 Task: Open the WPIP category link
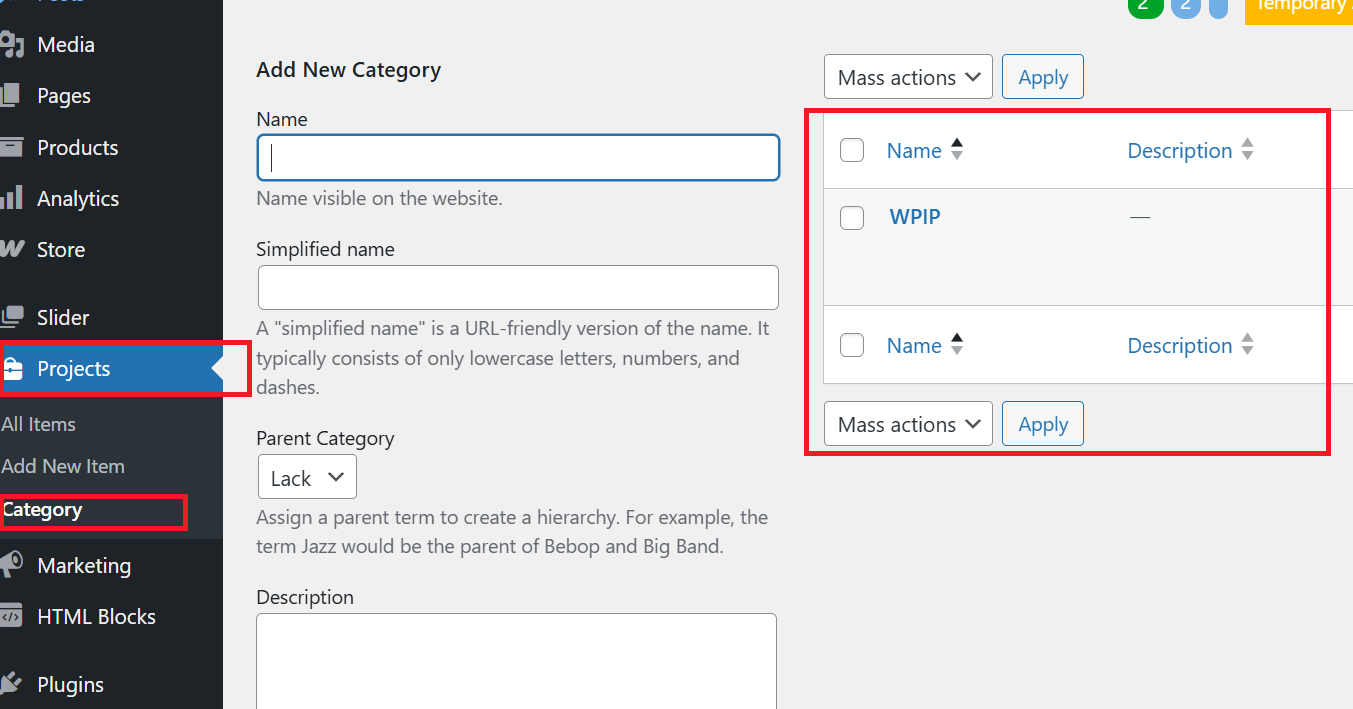[915, 216]
